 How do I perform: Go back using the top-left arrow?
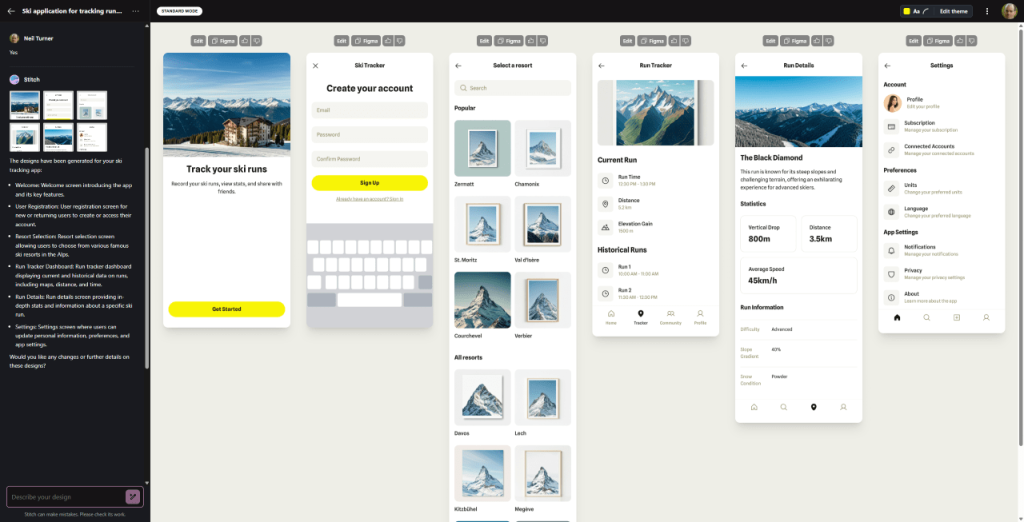click(x=10, y=11)
